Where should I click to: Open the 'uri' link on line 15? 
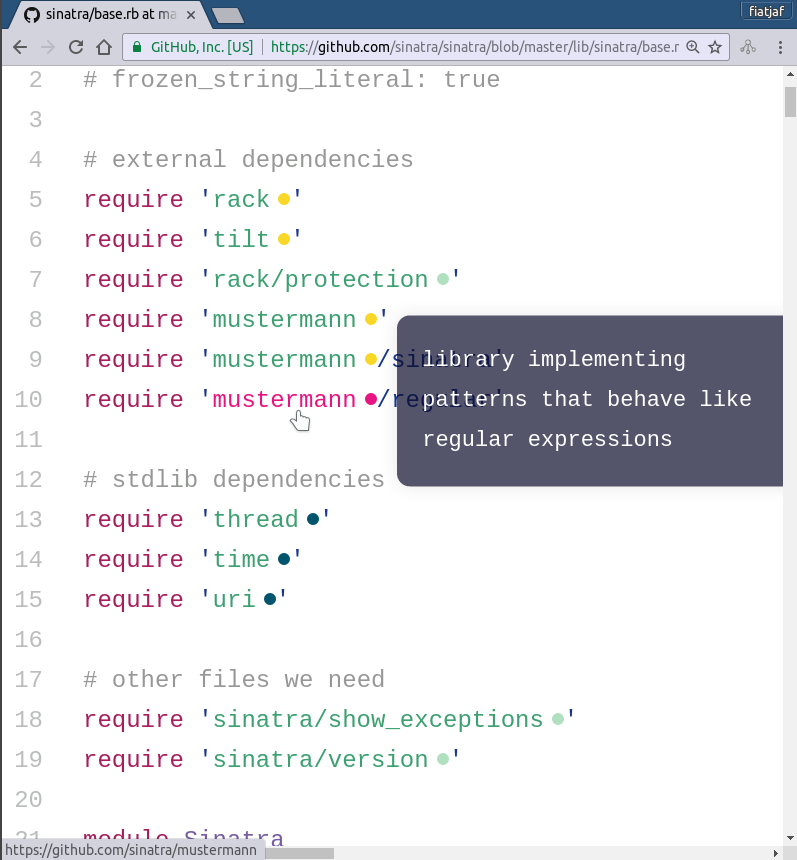234,599
